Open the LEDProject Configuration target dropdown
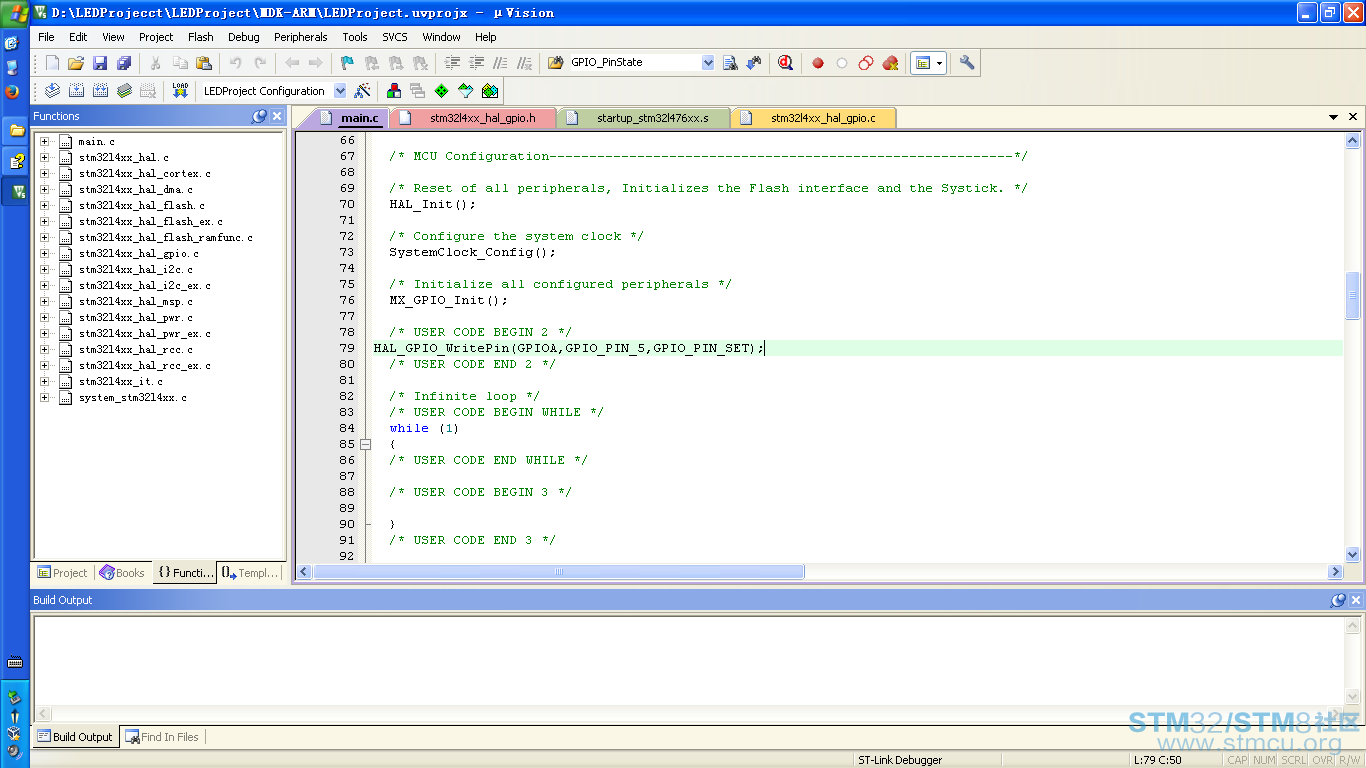This screenshot has height=768, width=1366. click(x=340, y=91)
